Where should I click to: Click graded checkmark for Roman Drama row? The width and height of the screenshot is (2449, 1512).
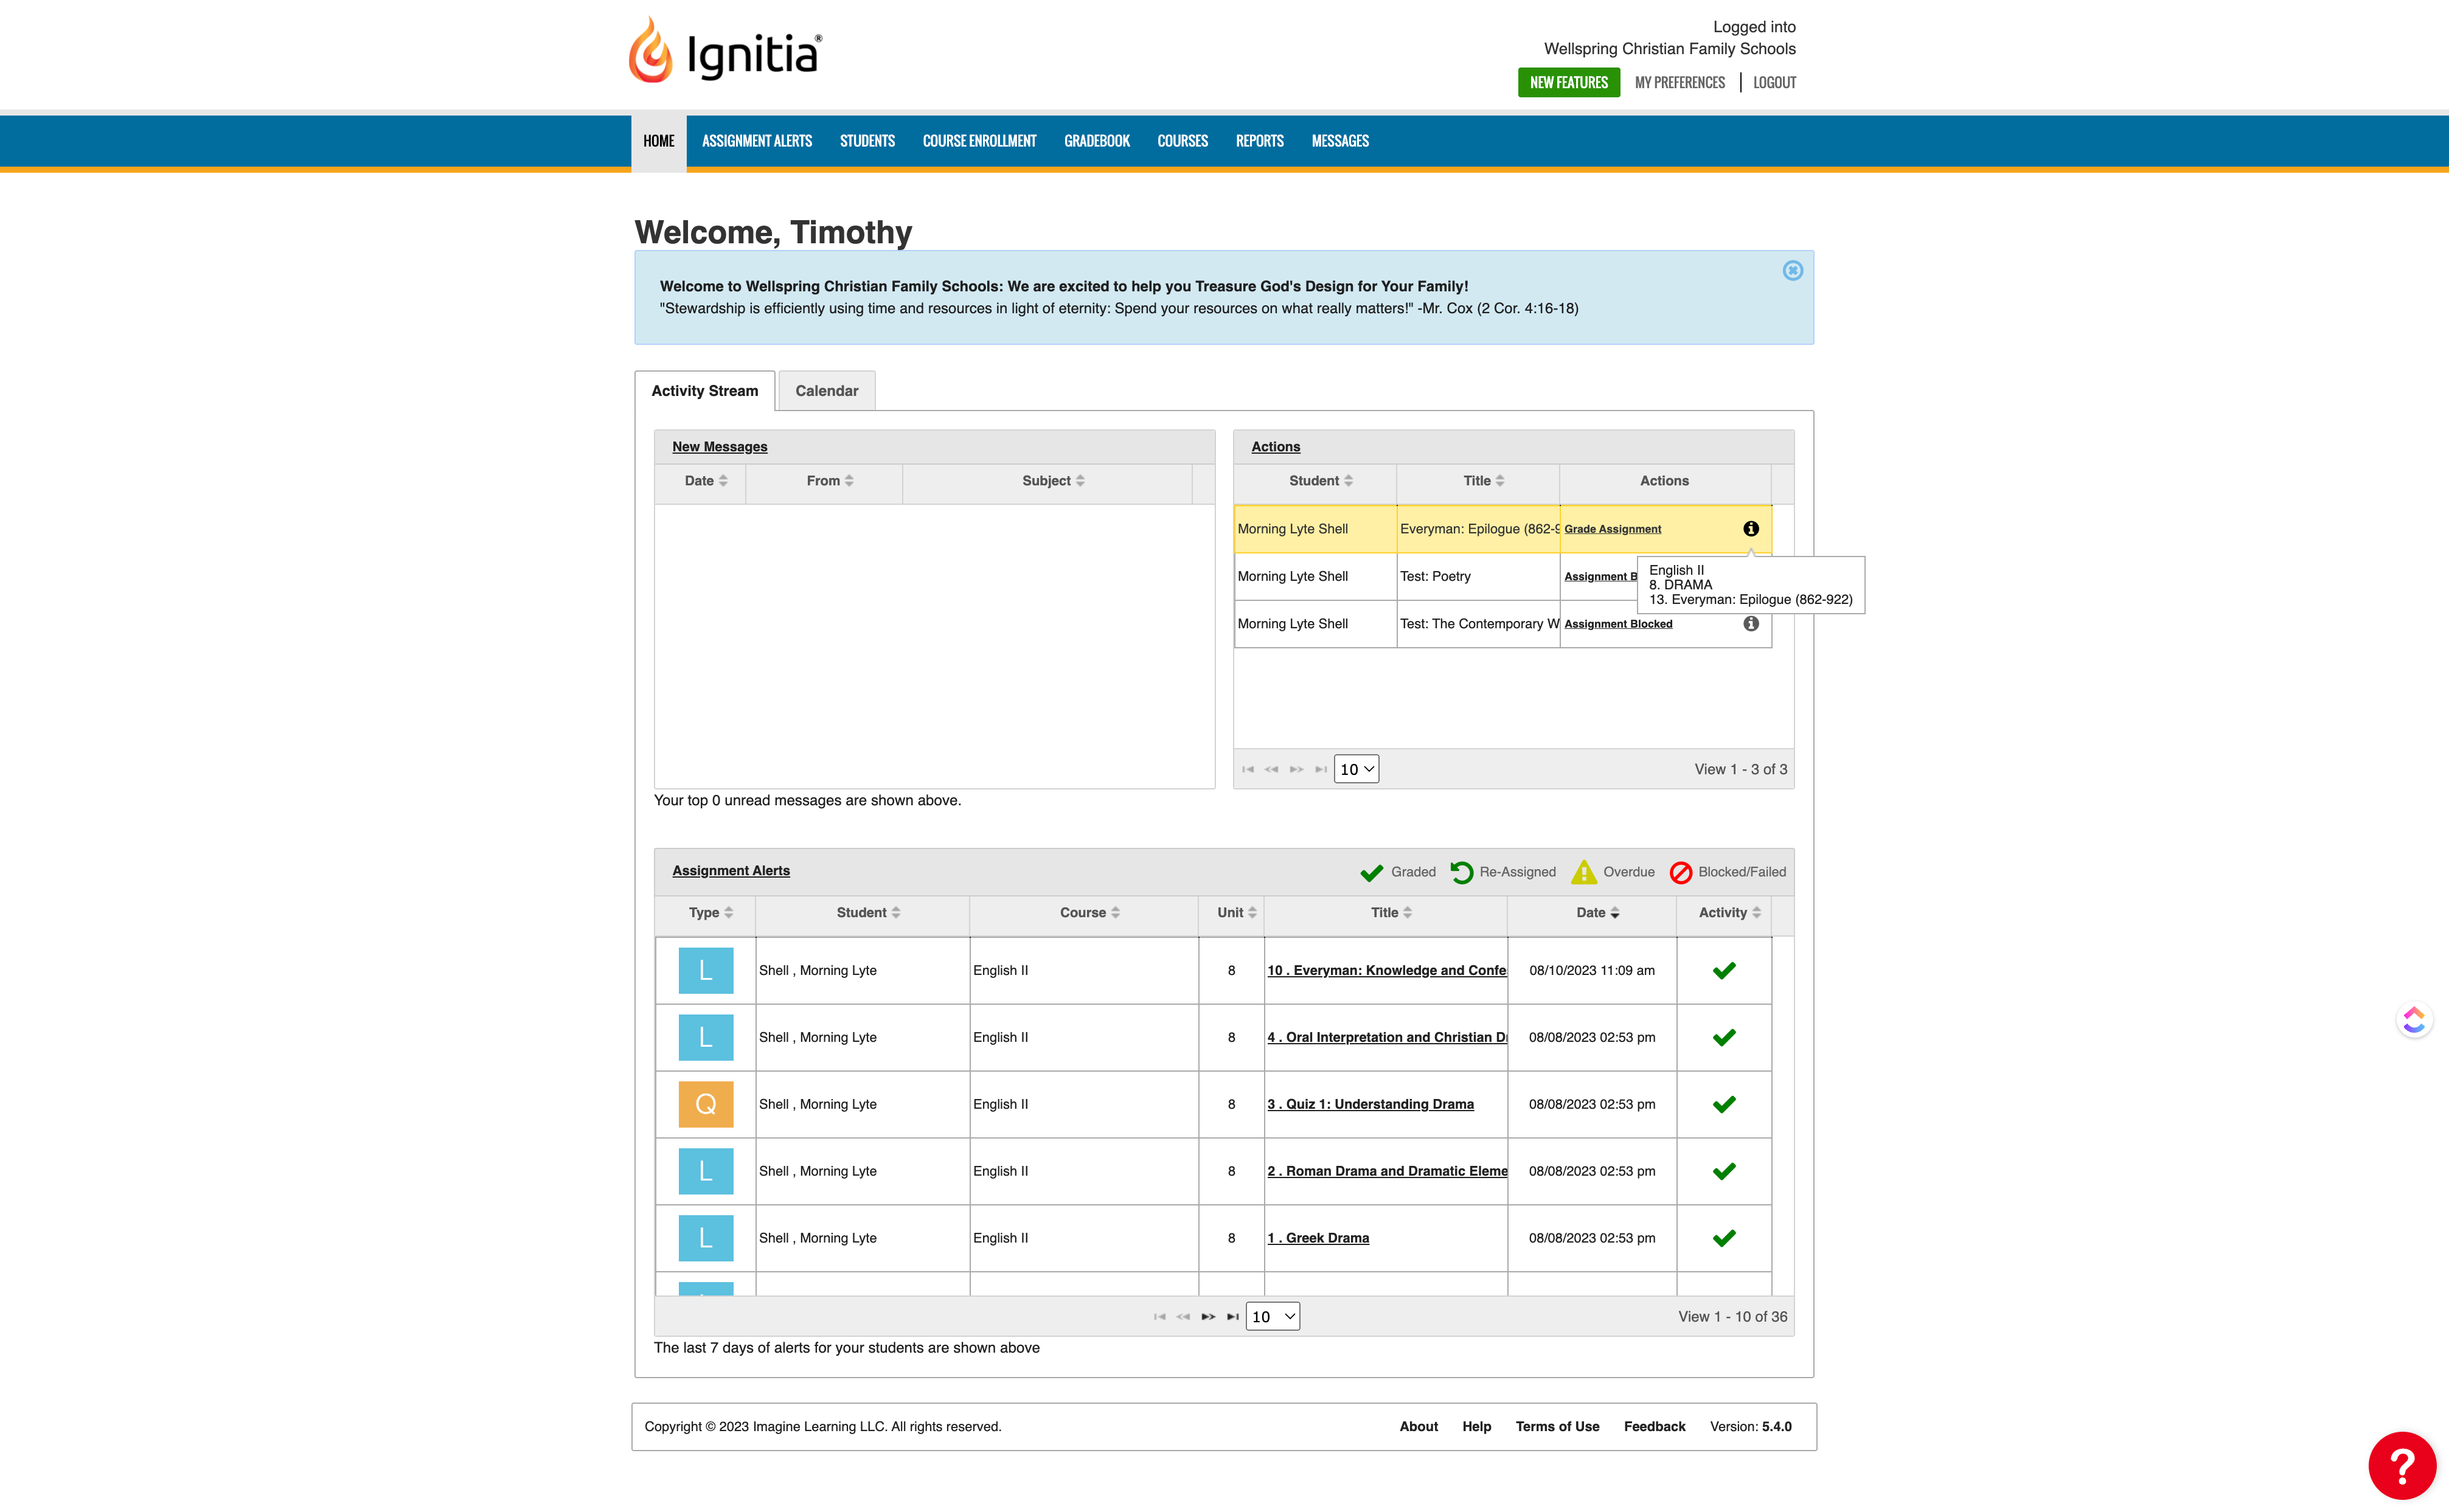tap(1724, 1171)
